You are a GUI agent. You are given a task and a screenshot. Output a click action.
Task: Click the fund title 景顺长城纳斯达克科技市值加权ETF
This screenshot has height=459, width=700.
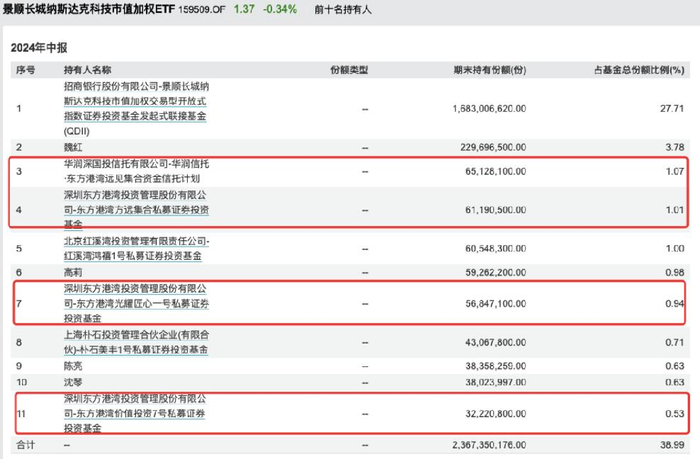(x=89, y=9)
